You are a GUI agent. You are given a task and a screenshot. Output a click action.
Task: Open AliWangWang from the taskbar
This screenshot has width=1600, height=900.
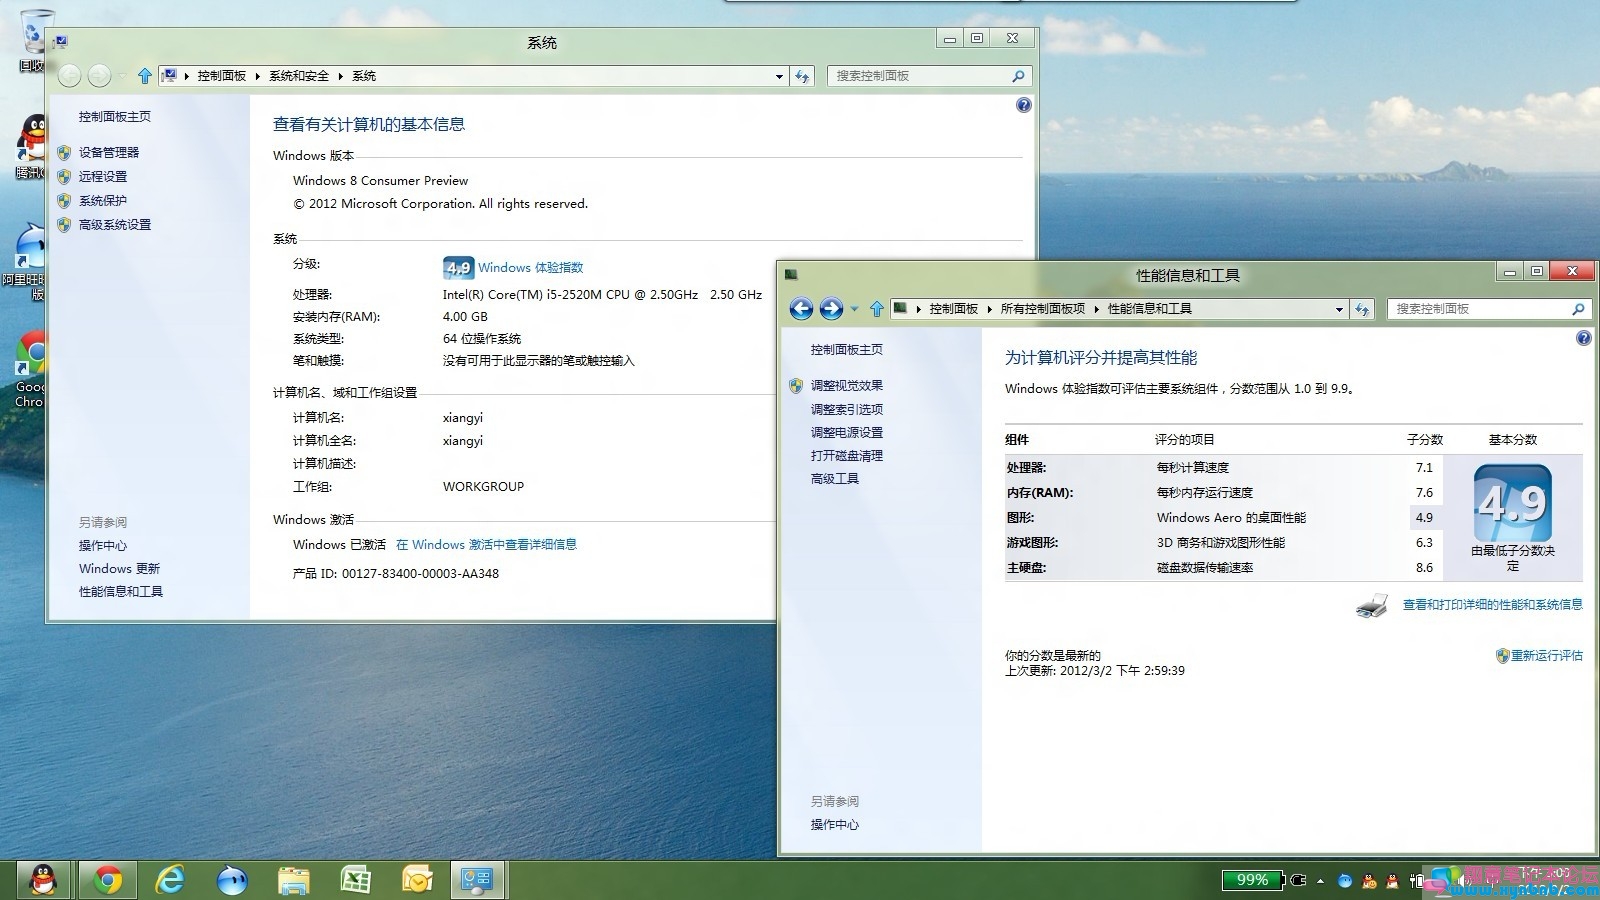point(232,880)
